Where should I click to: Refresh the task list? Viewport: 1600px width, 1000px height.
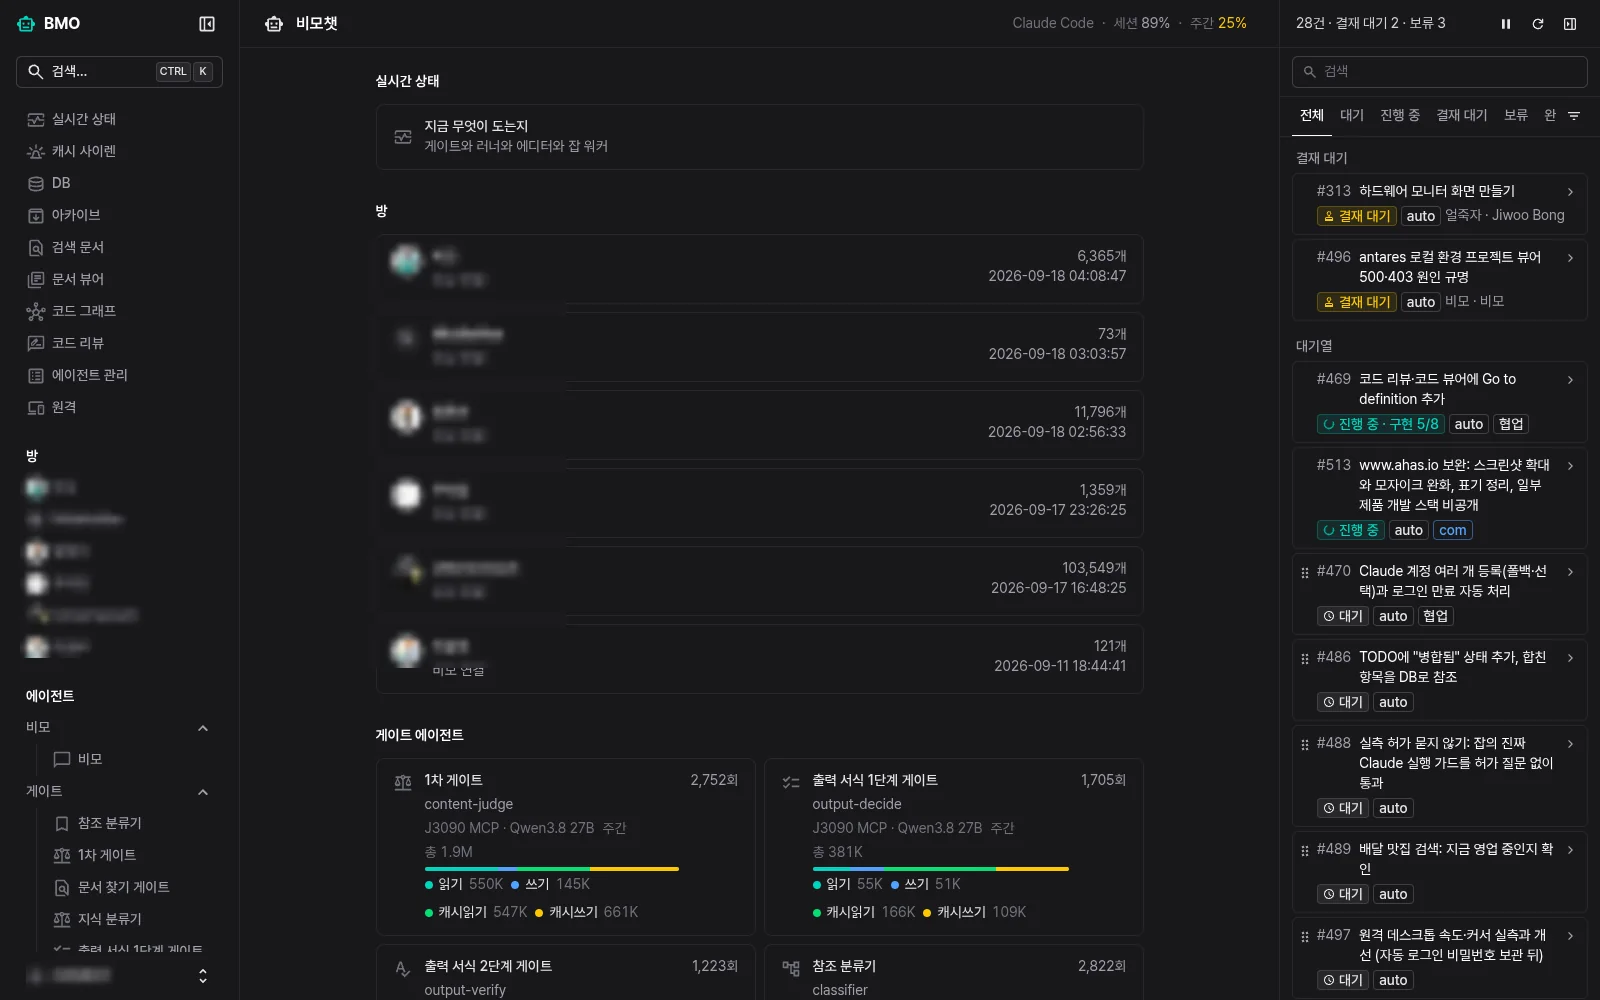point(1538,24)
